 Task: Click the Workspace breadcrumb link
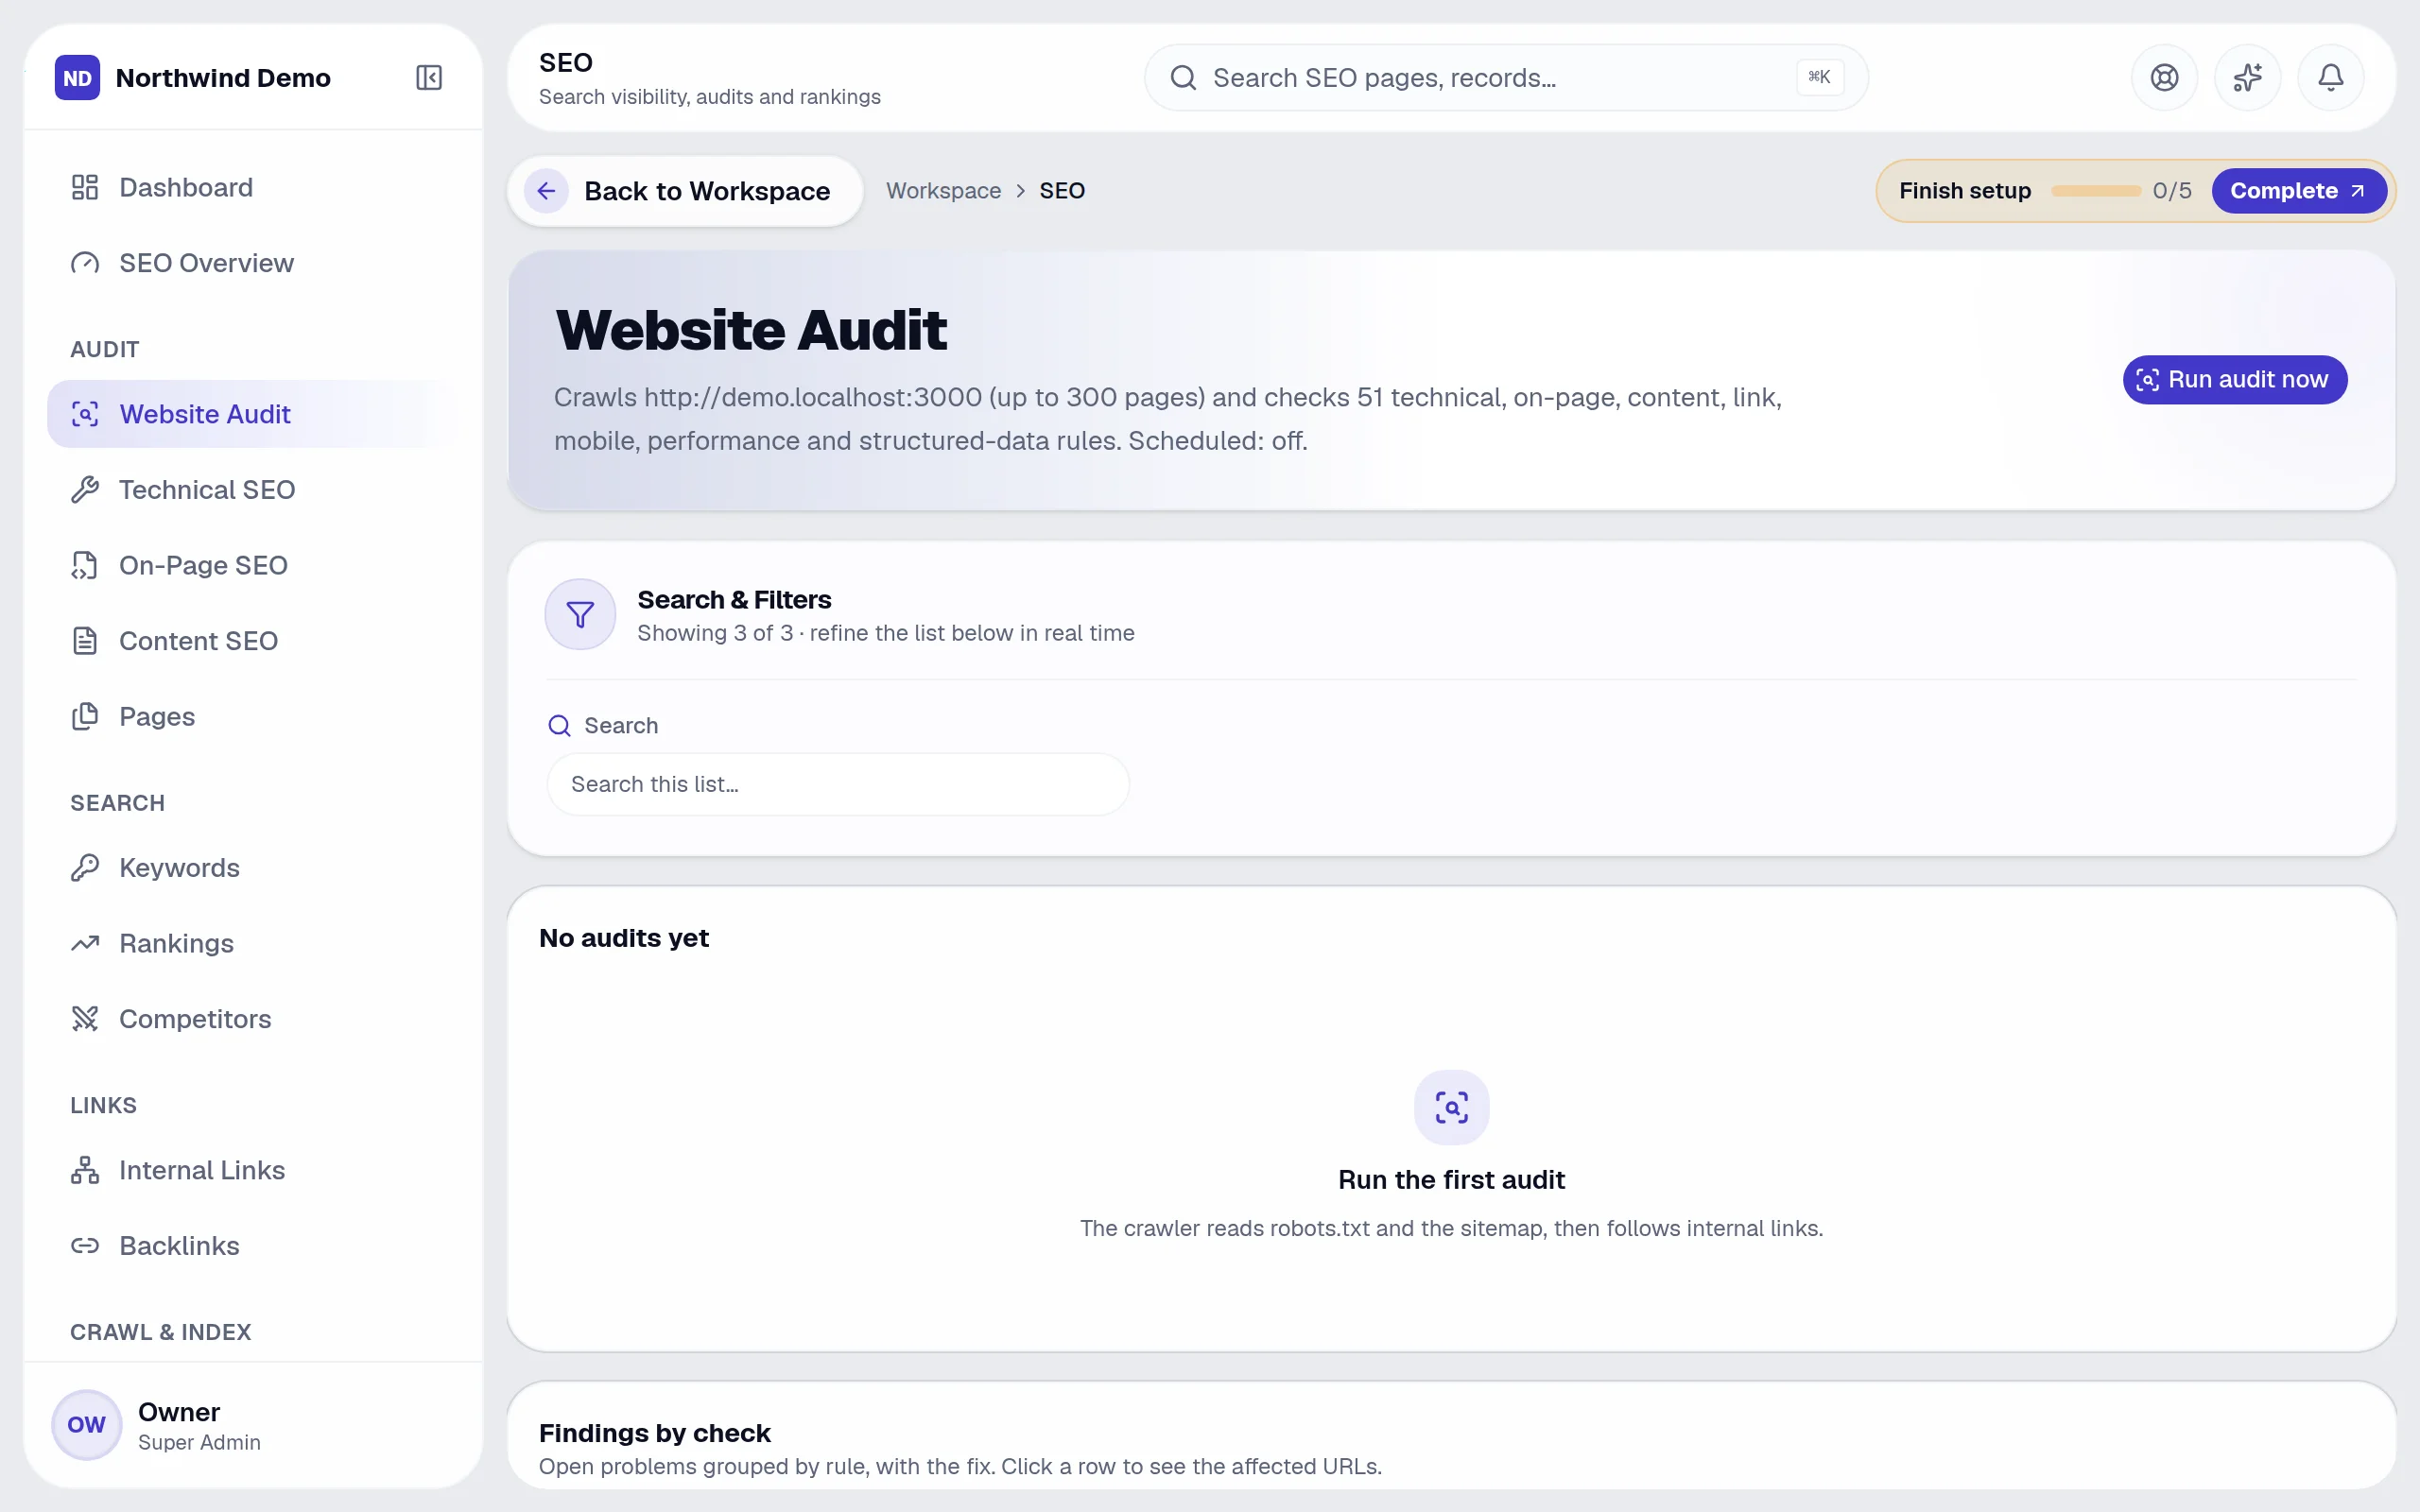coord(943,191)
